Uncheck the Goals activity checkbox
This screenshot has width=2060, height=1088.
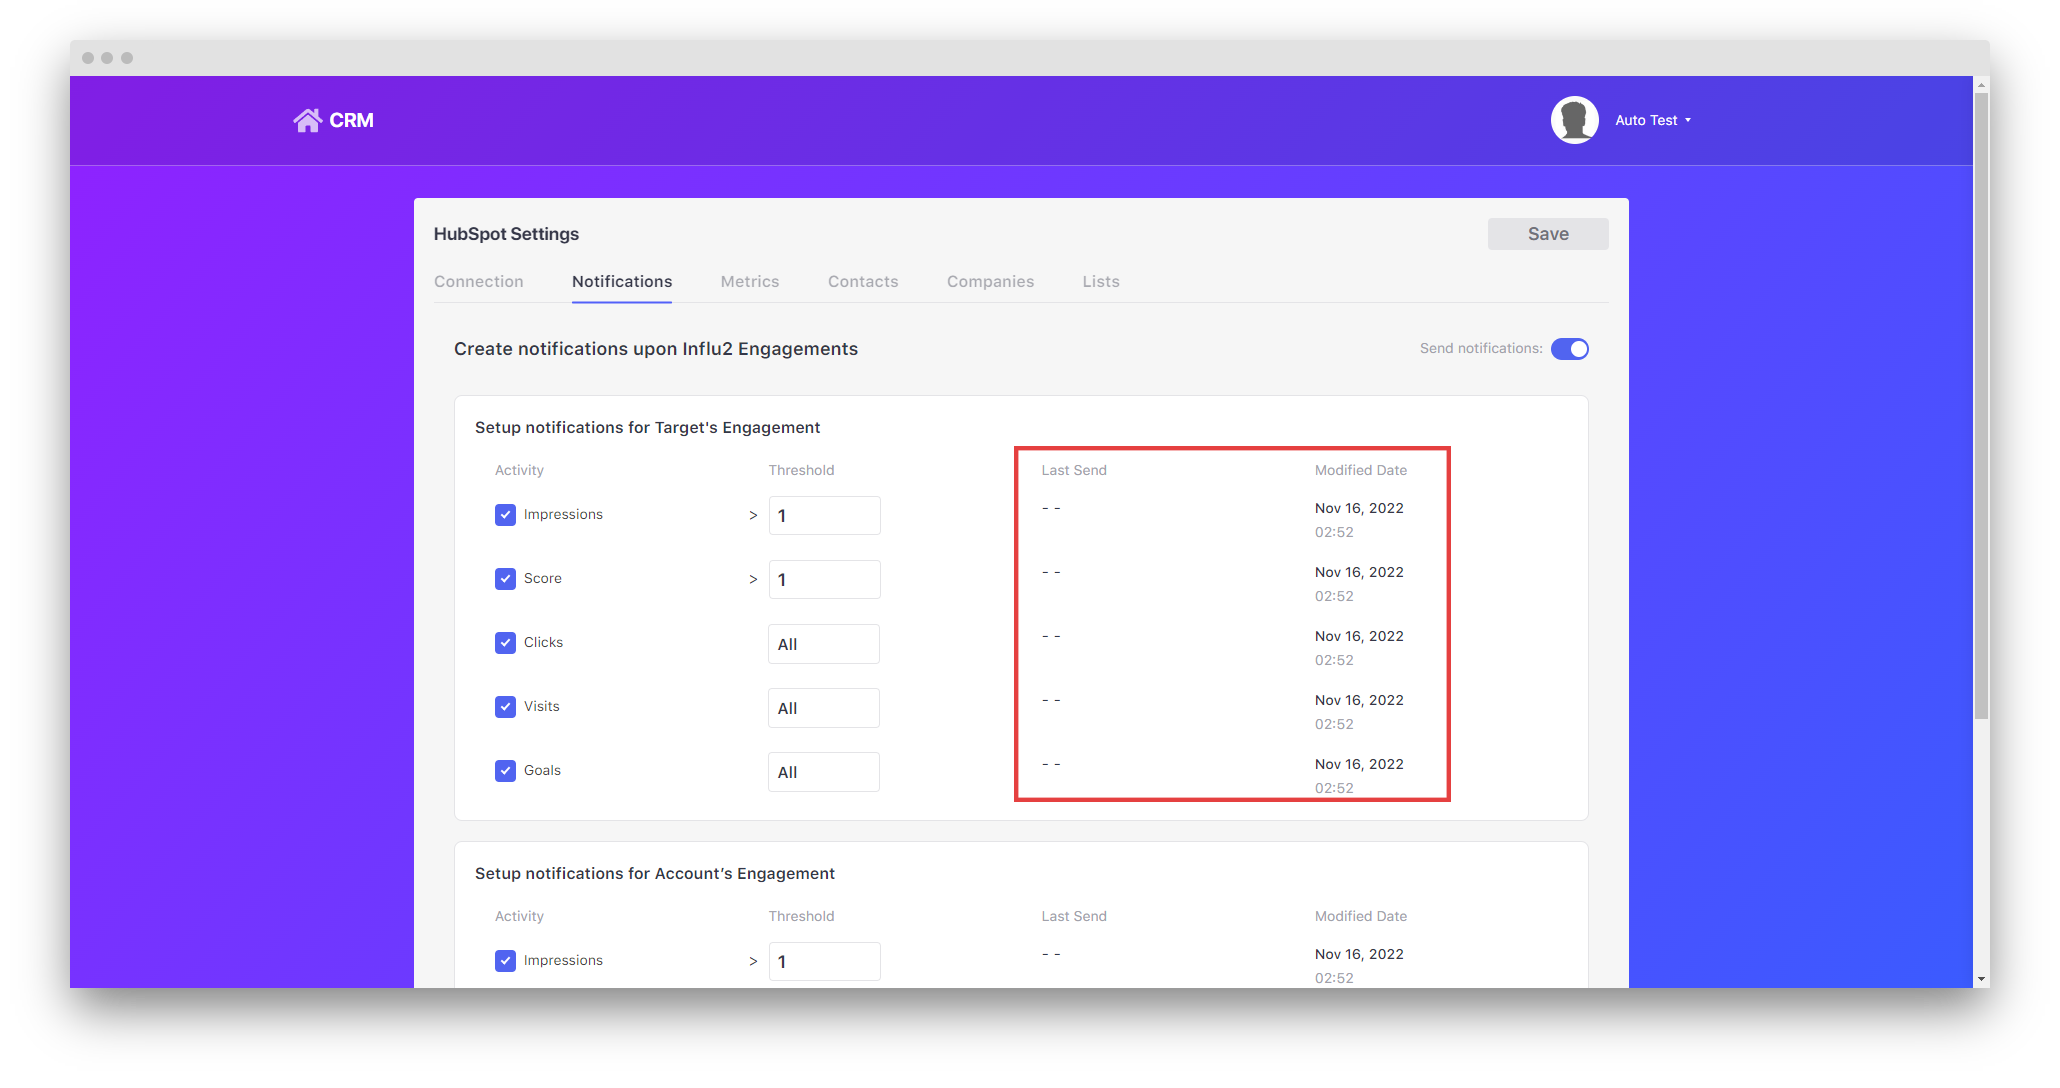pyautogui.click(x=505, y=770)
